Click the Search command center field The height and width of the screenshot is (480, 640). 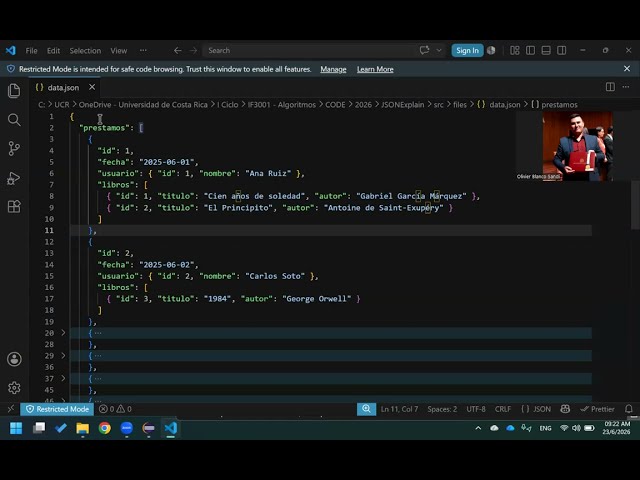tap(322, 50)
